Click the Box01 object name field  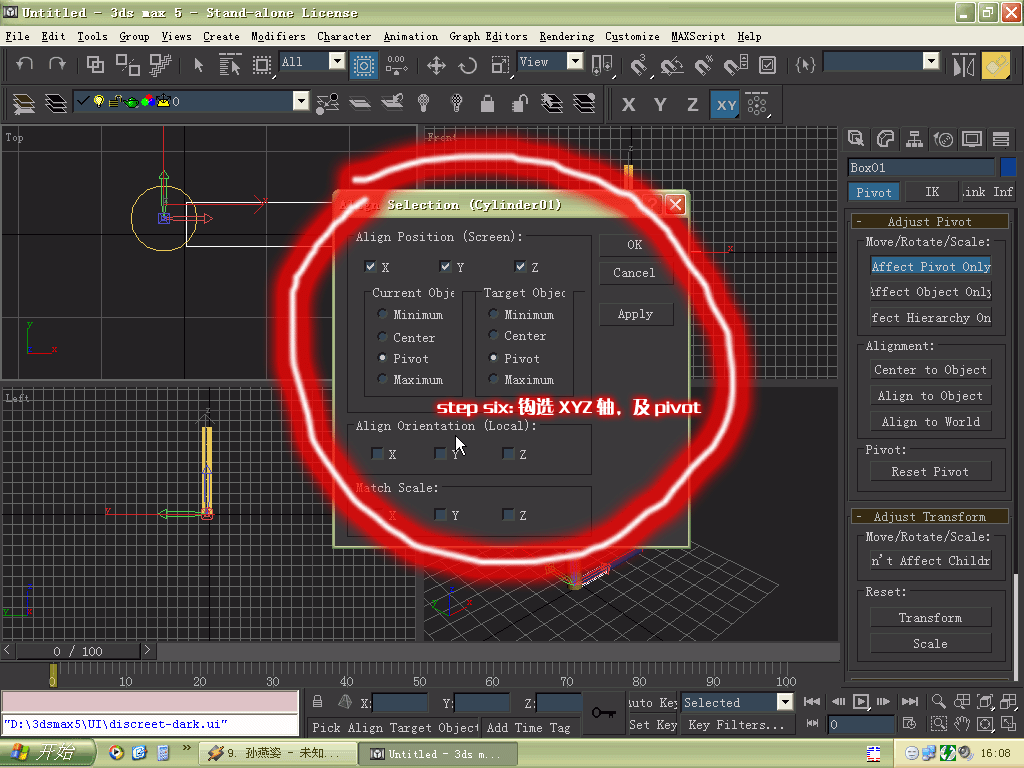pos(921,167)
